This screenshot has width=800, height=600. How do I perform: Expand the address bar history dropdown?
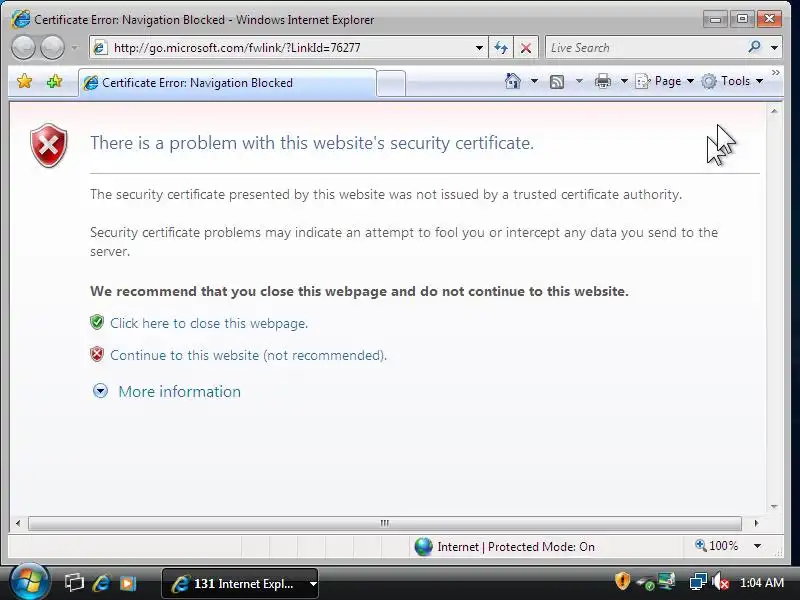click(479, 48)
